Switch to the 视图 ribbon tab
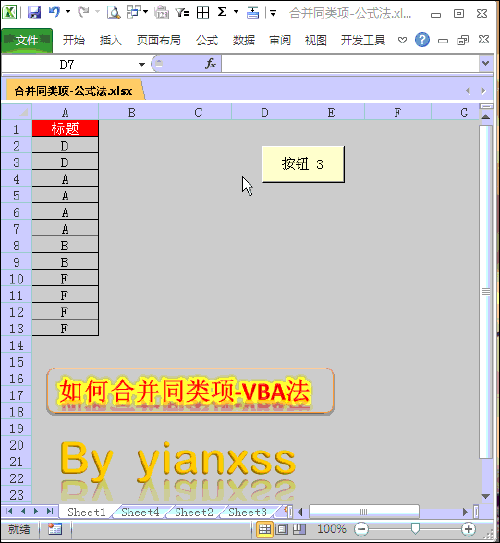The image size is (500, 543). [316, 40]
